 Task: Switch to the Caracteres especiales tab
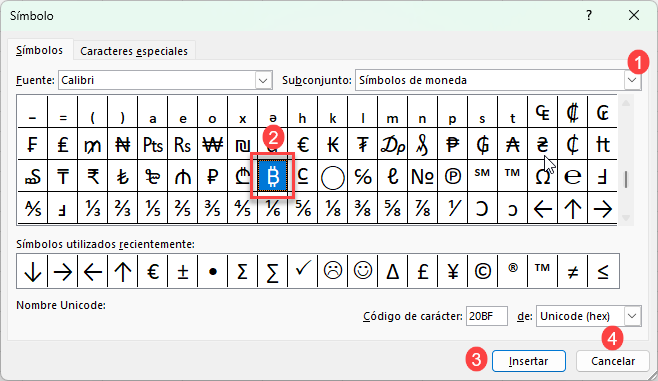click(134, 51)
